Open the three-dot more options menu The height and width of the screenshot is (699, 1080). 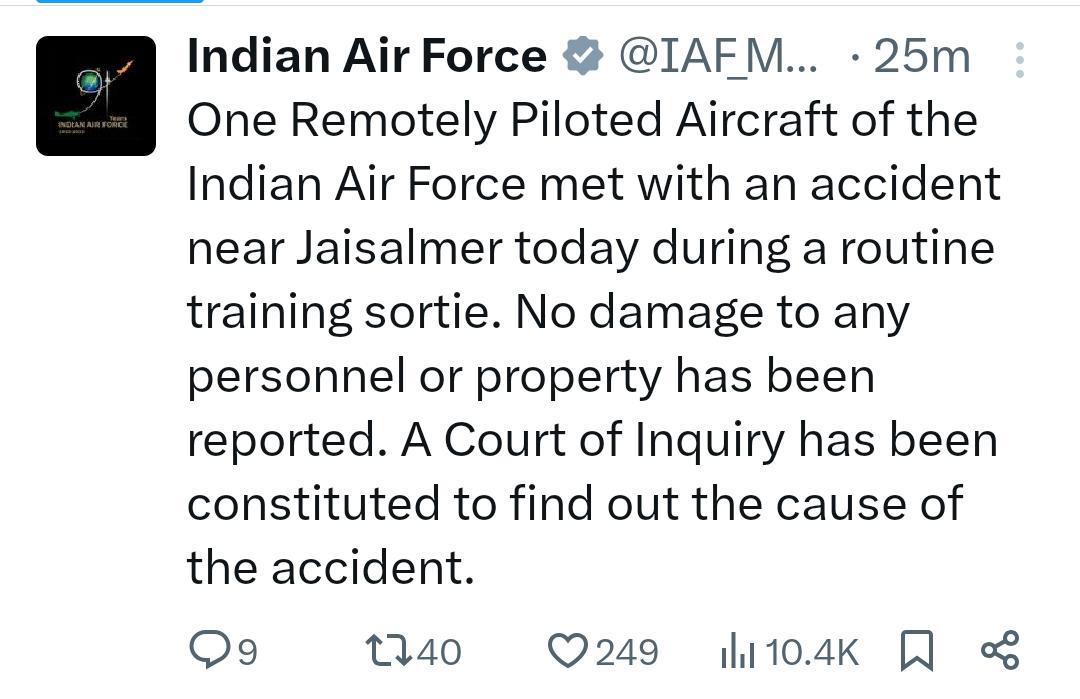1021,58
